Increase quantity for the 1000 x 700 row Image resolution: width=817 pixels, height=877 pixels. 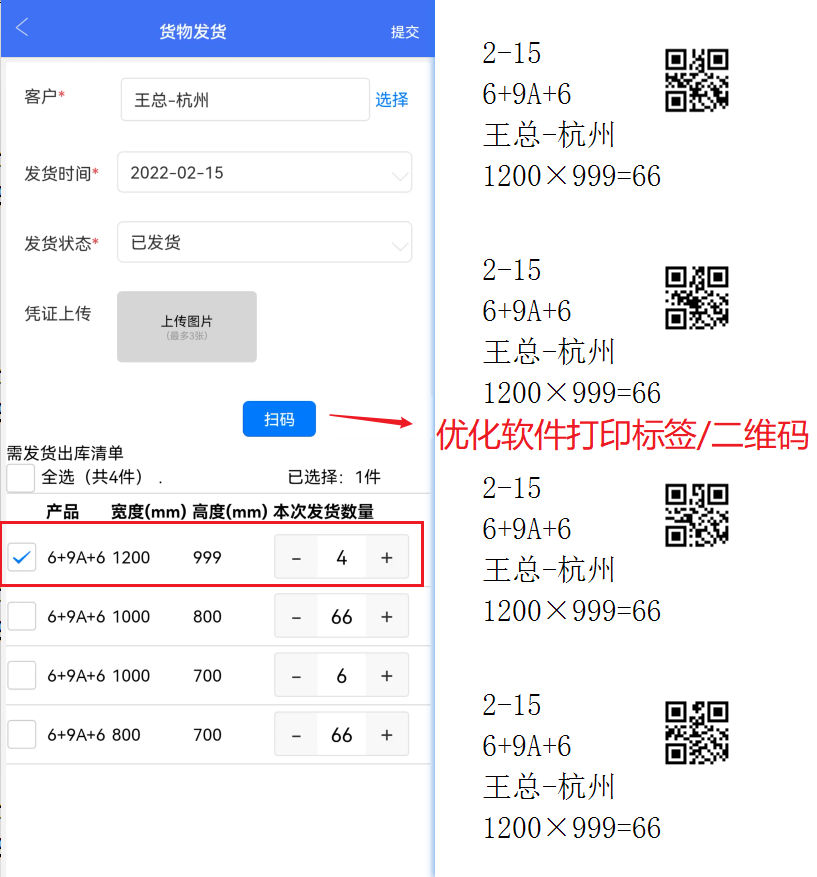pos(387,675)
